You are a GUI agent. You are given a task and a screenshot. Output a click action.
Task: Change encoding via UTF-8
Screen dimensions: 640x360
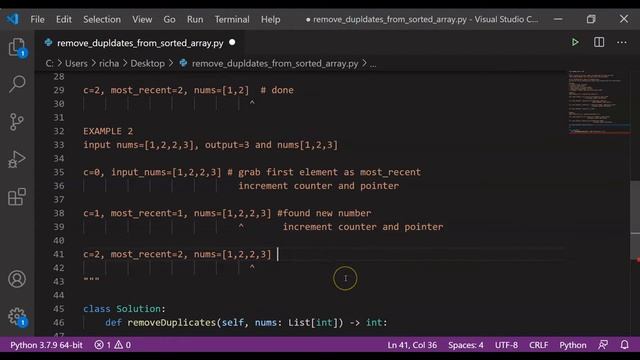pyautogui.click(x=506, y=345)
